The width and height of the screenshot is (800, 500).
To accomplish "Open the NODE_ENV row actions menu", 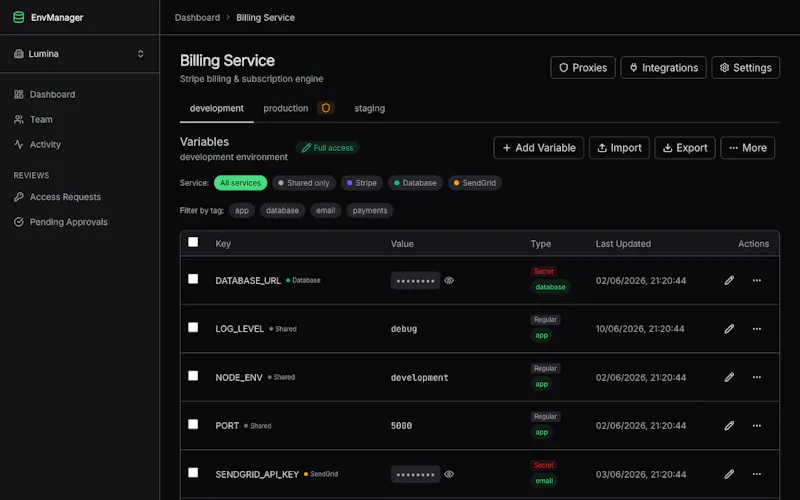I will pyautogui.click(x=757, y=377).
